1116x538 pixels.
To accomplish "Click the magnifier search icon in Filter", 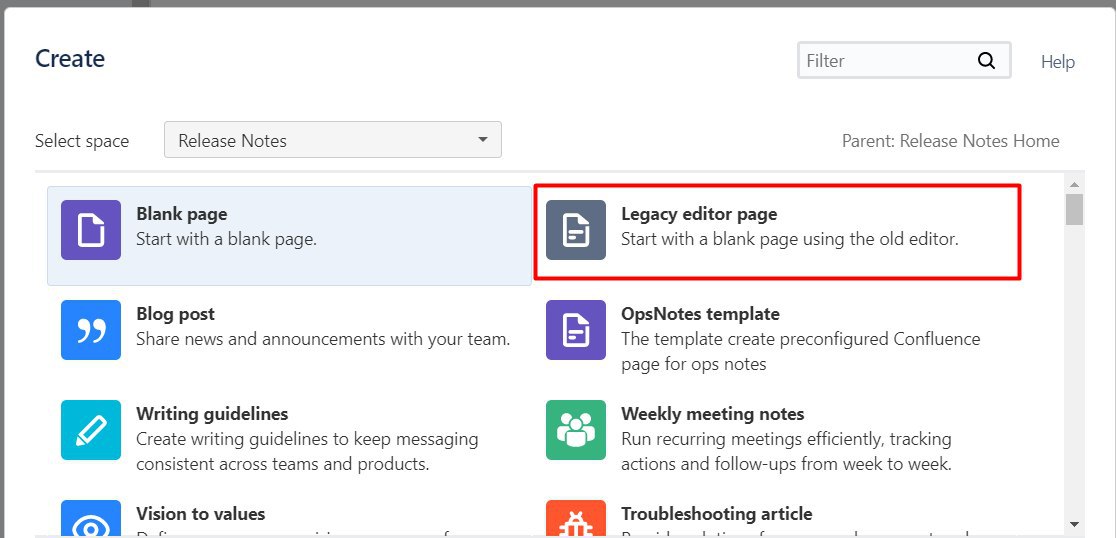I will coord(986,61).
